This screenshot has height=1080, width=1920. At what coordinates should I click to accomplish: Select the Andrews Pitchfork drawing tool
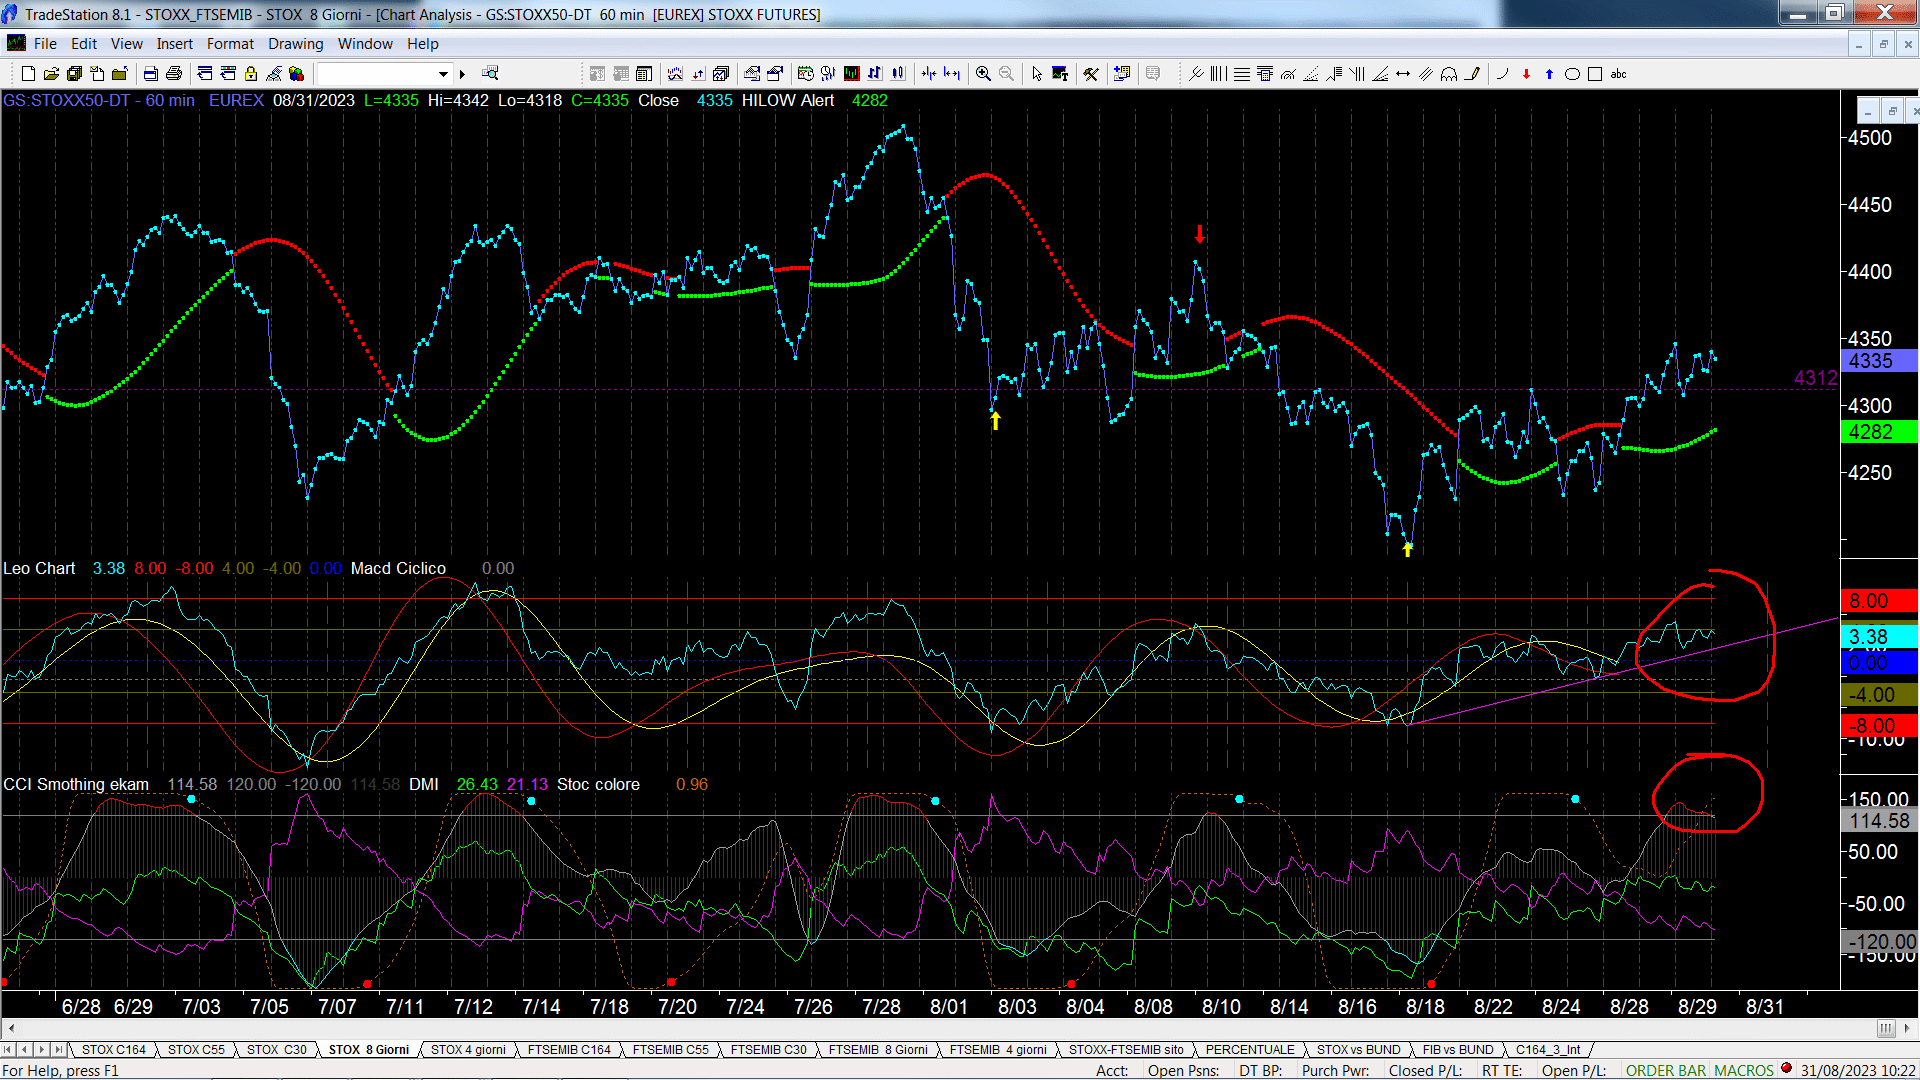click(x=1196, y=74)
